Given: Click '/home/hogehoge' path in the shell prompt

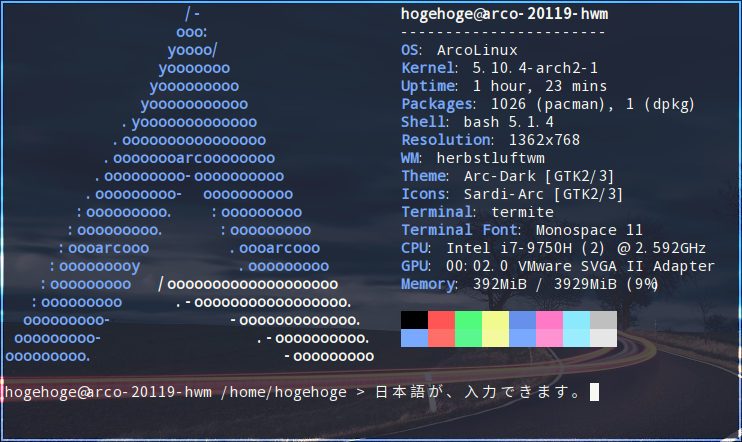Looking at the screenshot, I should (x=283, y=392).
